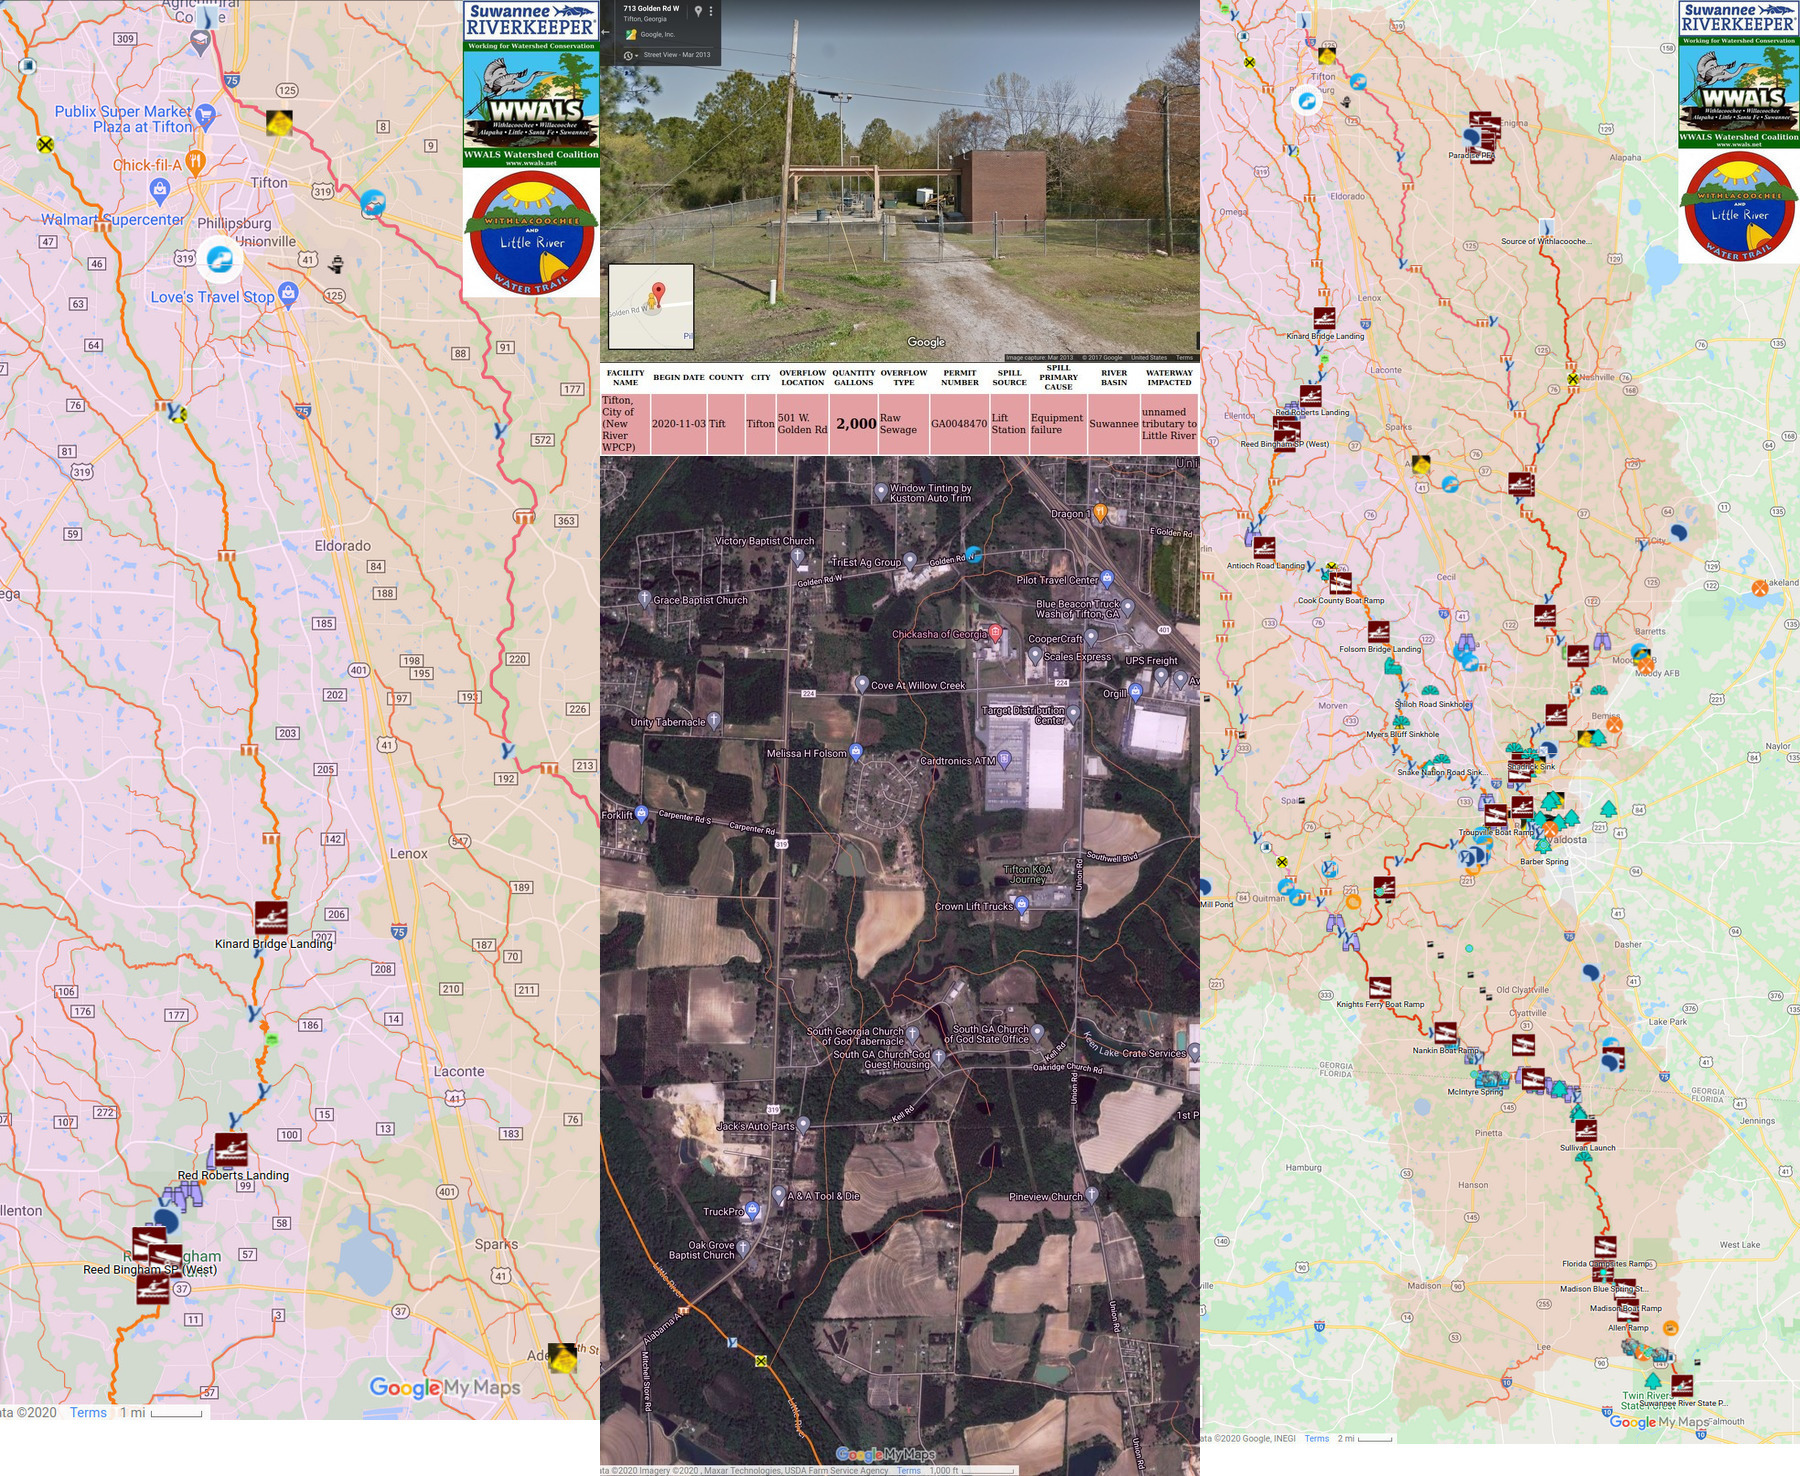Click the GA0048470 permit number cell
Viewport: 1800px width, 1476px height.
point(959,424)
